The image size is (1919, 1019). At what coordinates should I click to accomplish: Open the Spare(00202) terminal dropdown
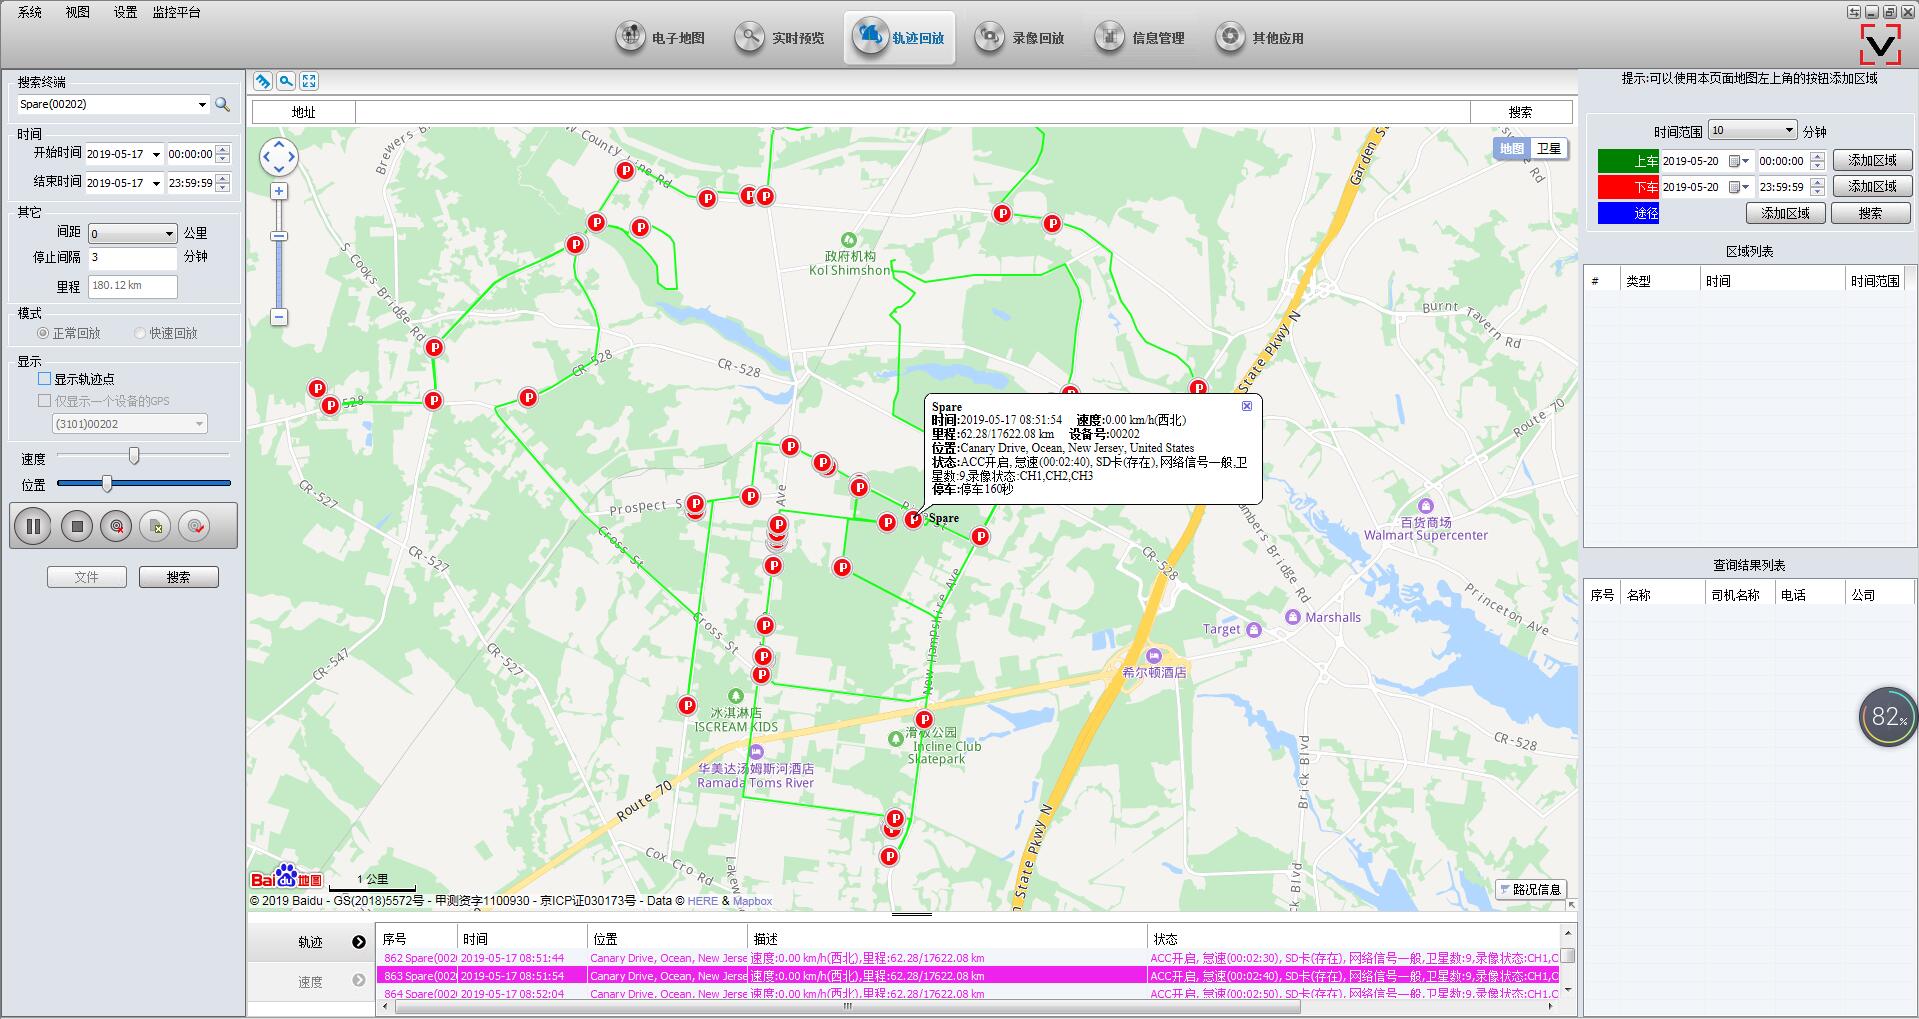[202, 105]
